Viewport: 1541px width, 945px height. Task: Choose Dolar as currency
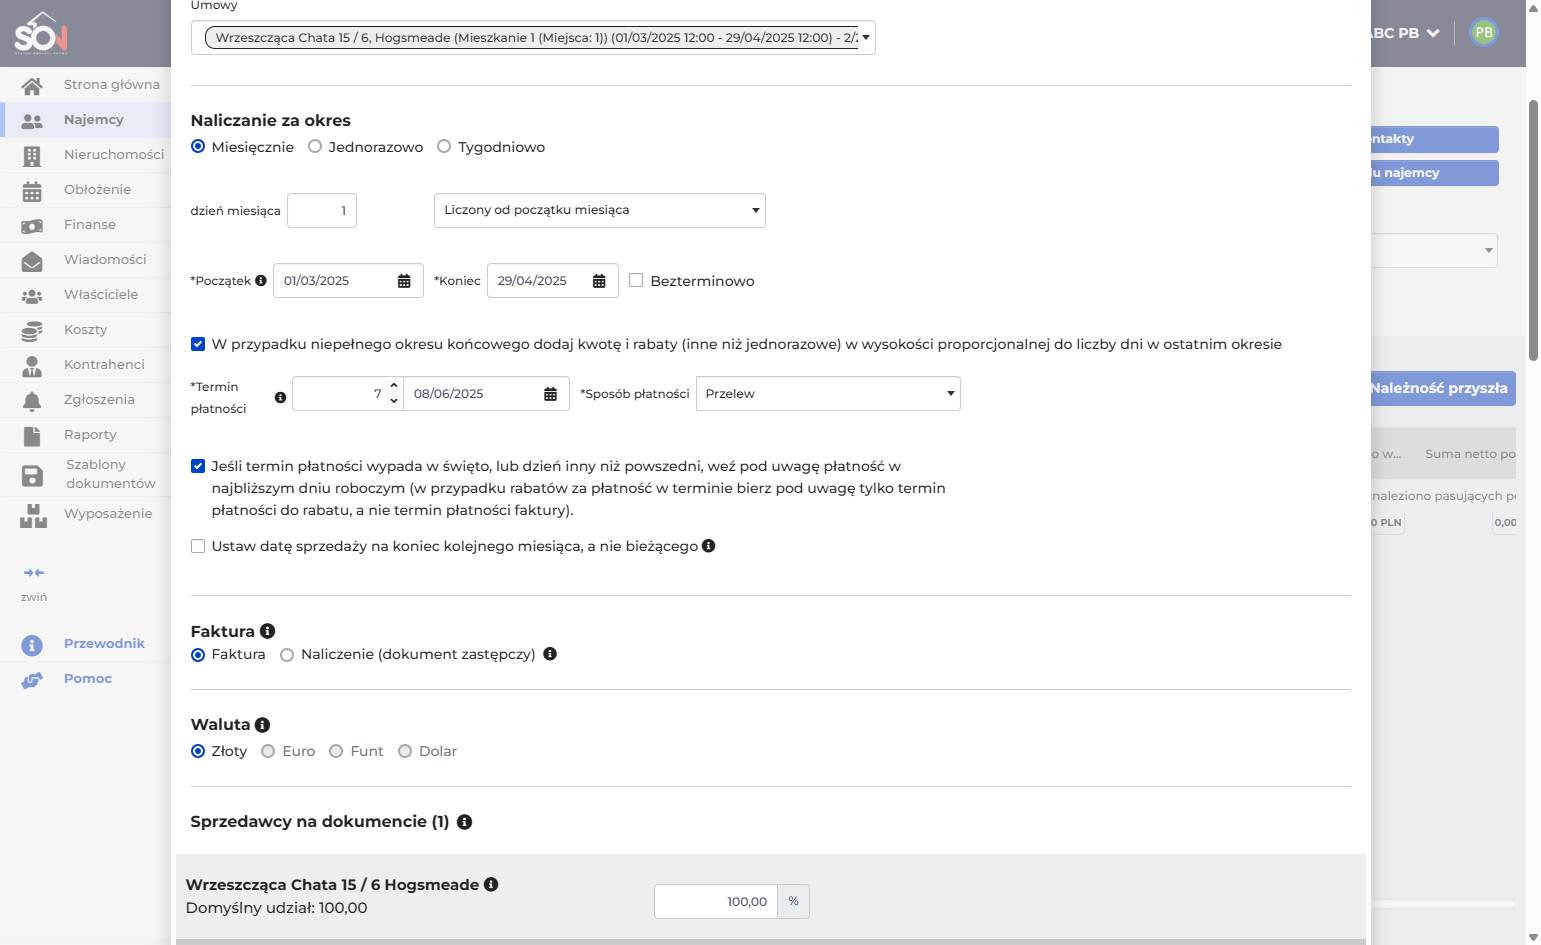click(405, 751)
